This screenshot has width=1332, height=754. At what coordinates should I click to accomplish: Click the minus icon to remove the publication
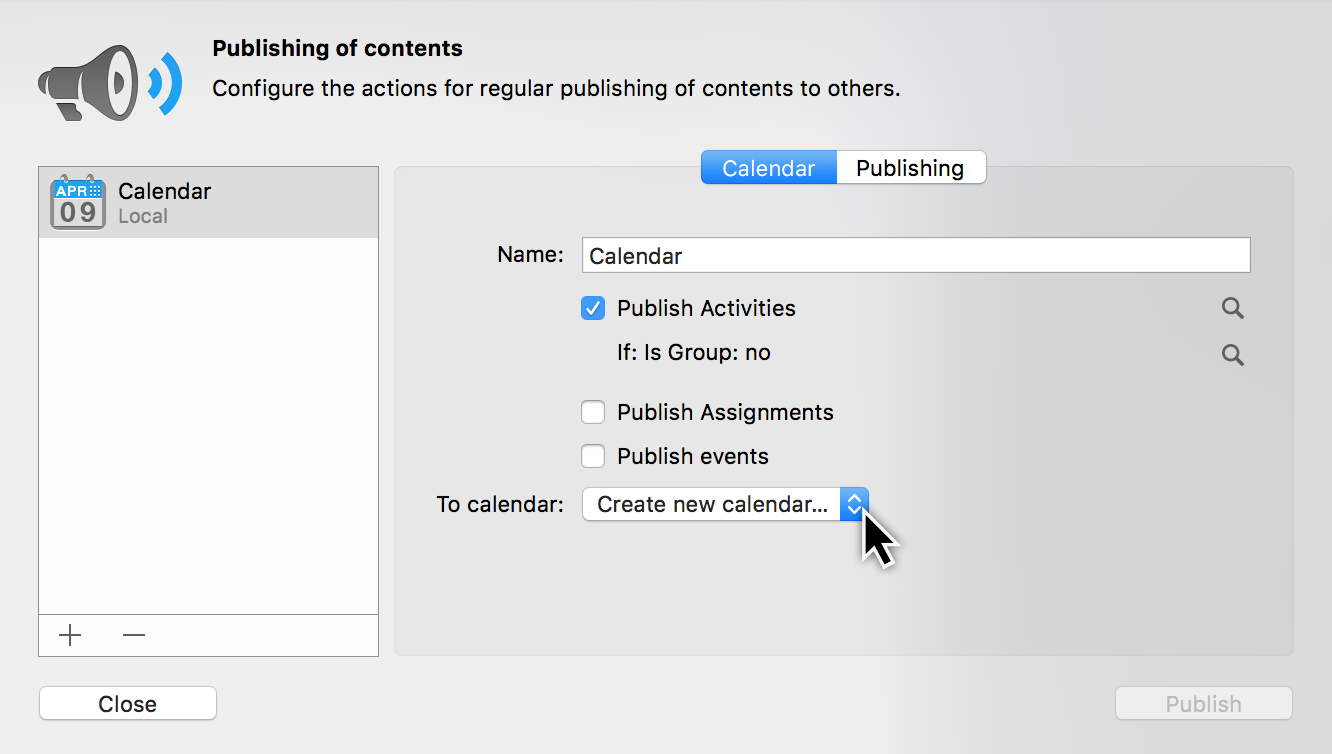pyautogui.click(x=133, y=635)
